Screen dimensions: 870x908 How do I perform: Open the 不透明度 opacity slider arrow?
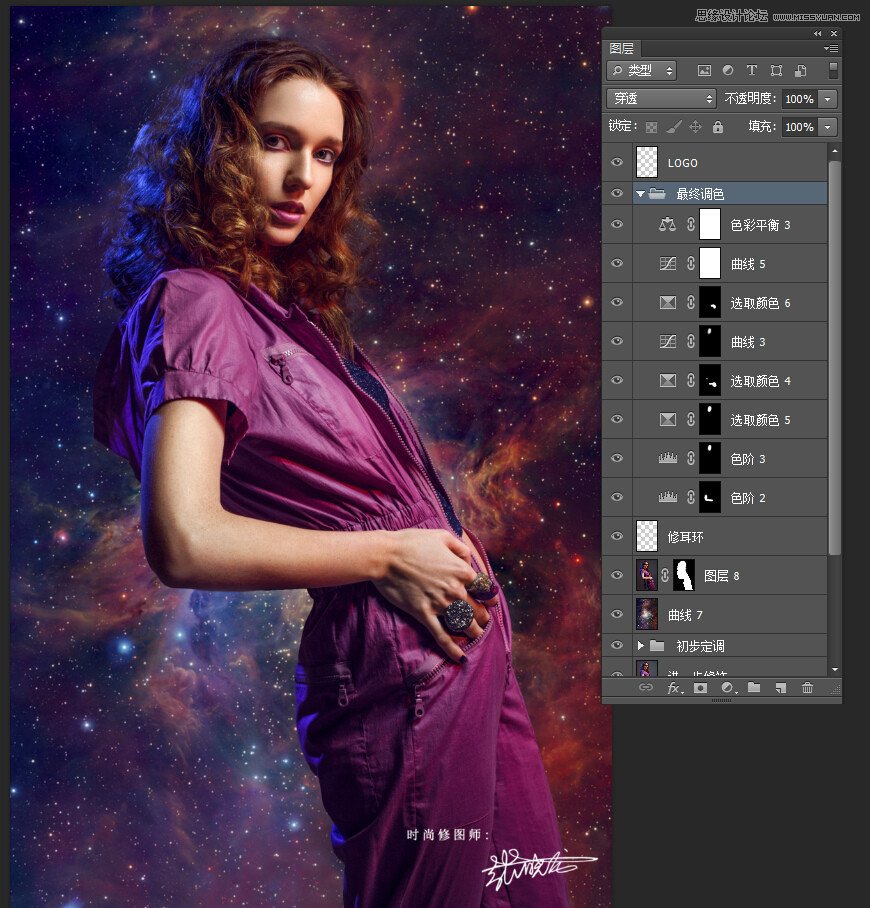coord(827,99)
